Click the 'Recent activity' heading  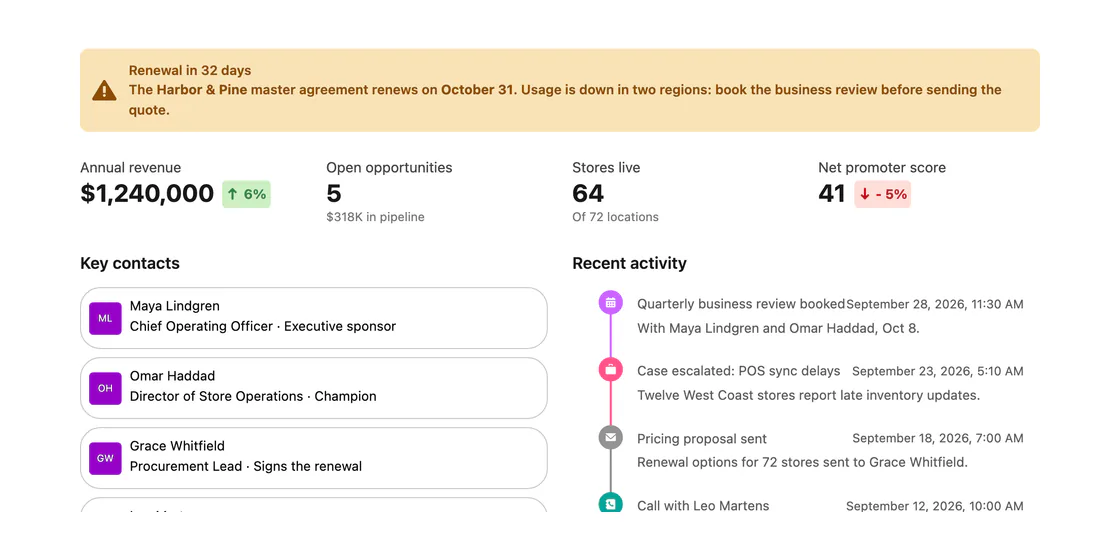coord(629,264)
